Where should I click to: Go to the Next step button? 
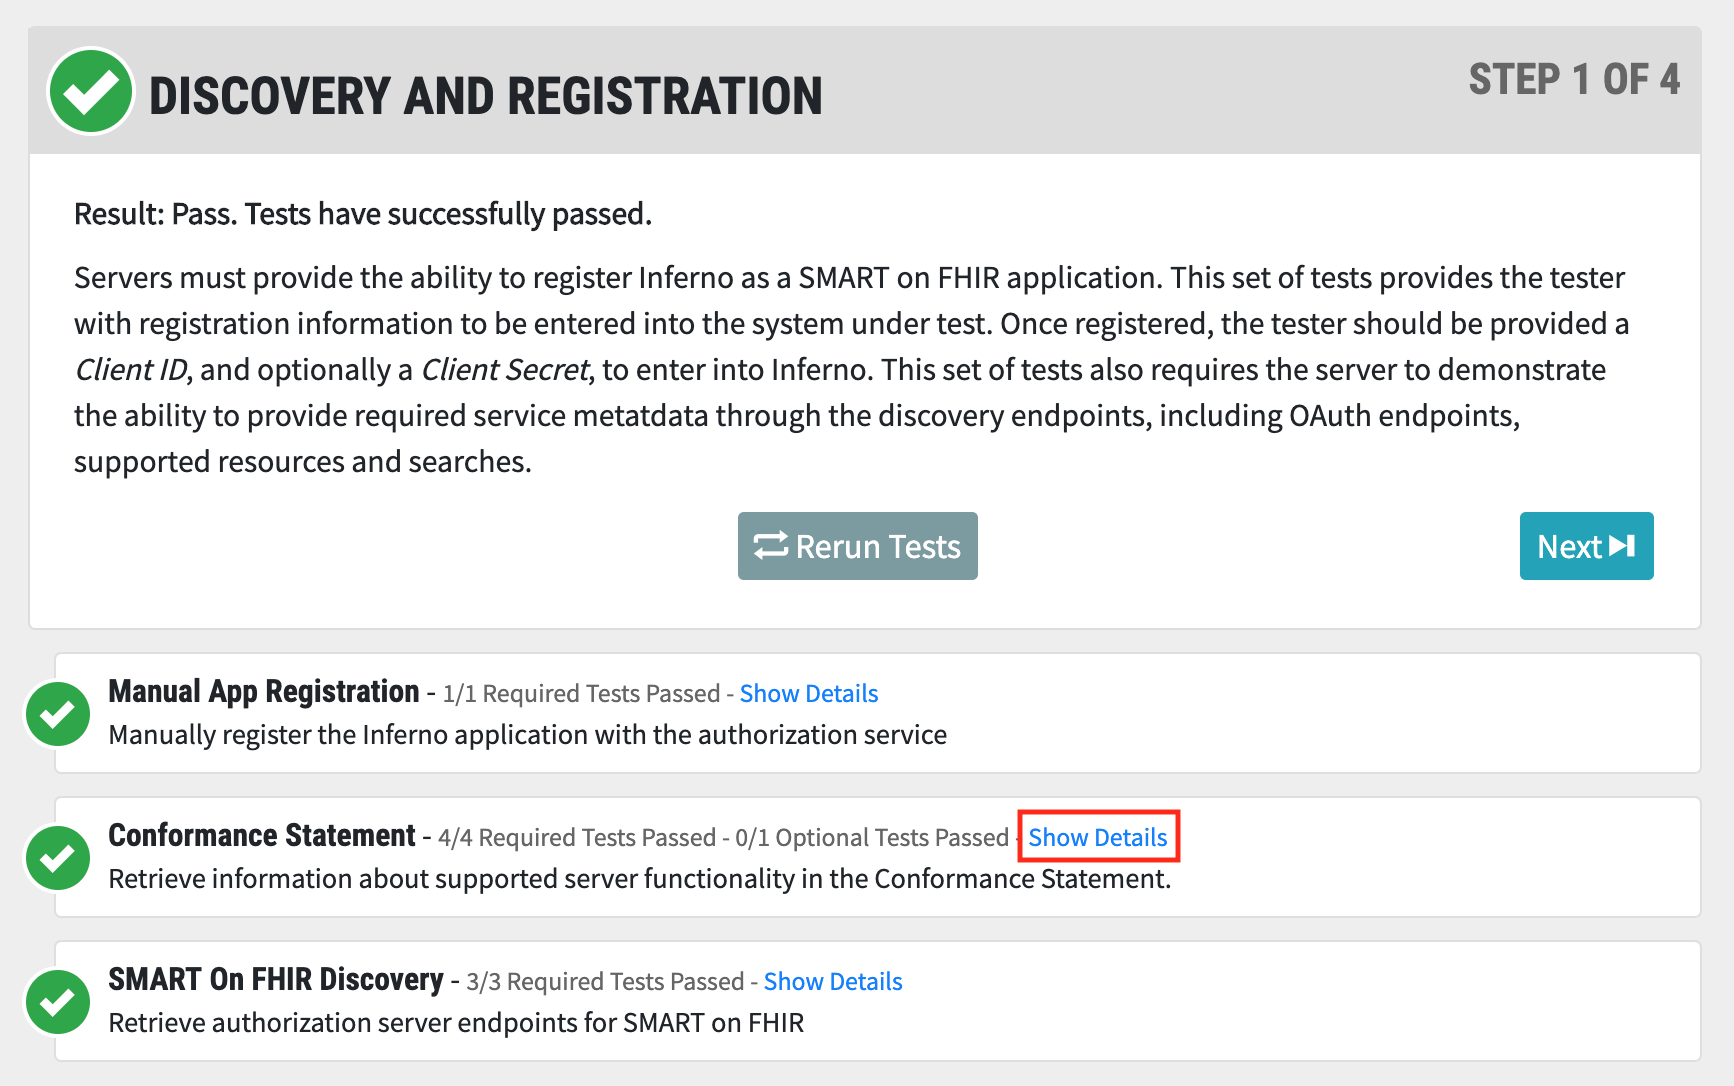coord(1586,546)
